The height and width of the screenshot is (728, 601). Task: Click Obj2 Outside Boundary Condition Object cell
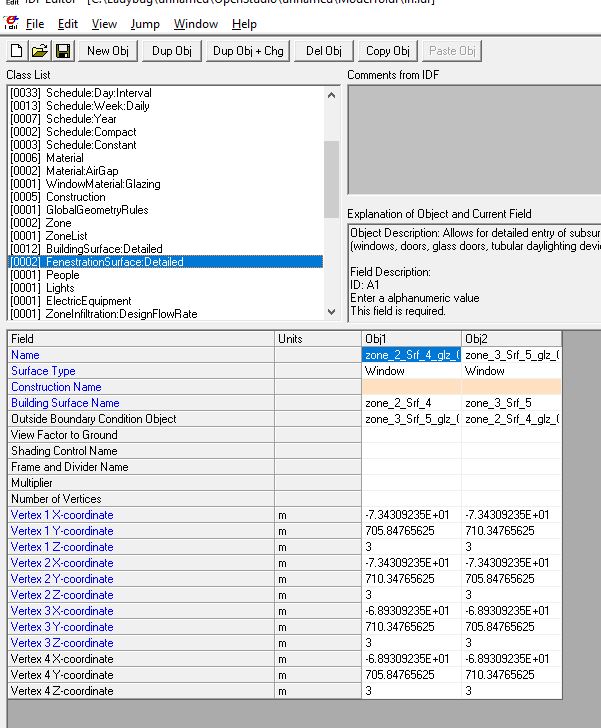pos(511,419)
